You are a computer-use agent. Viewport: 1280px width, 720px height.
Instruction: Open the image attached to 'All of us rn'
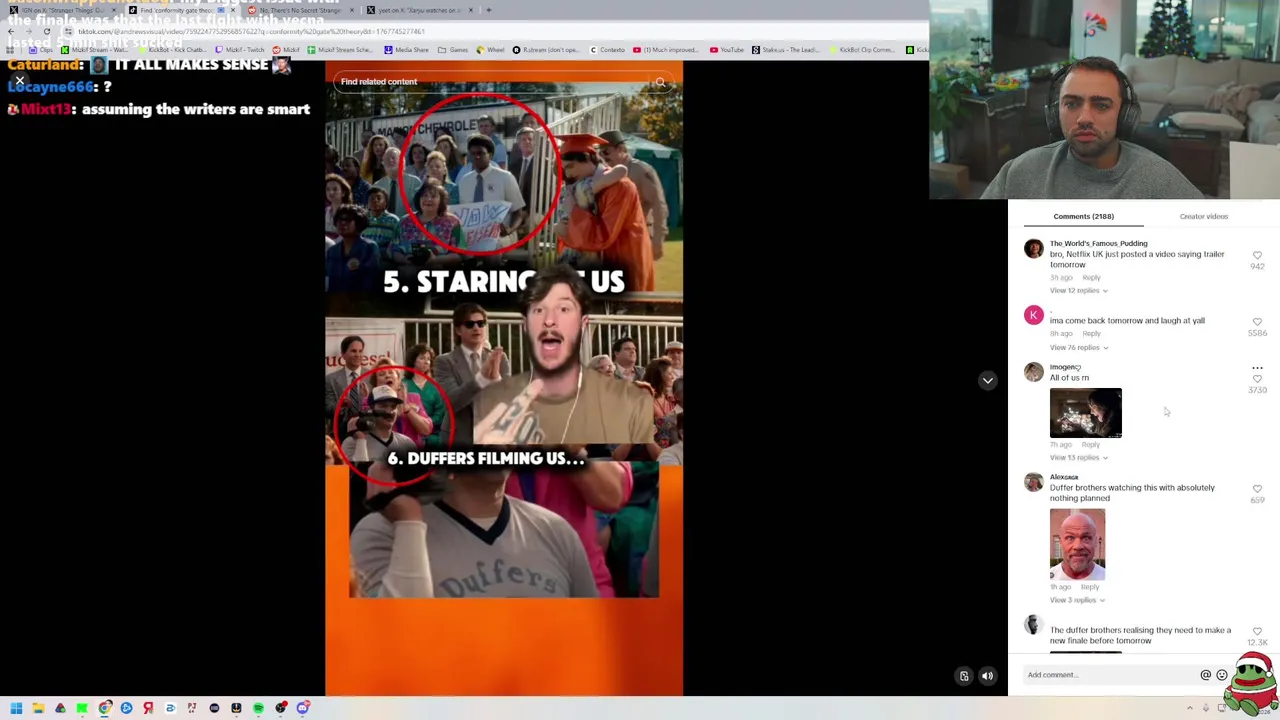coord(1086,413)
